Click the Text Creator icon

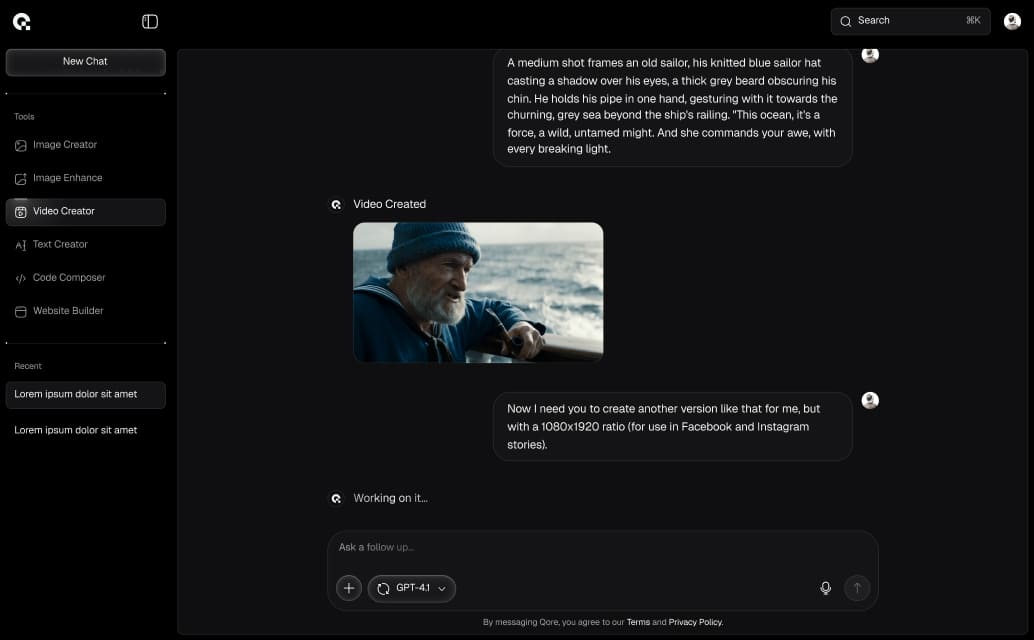pos(21,245)
